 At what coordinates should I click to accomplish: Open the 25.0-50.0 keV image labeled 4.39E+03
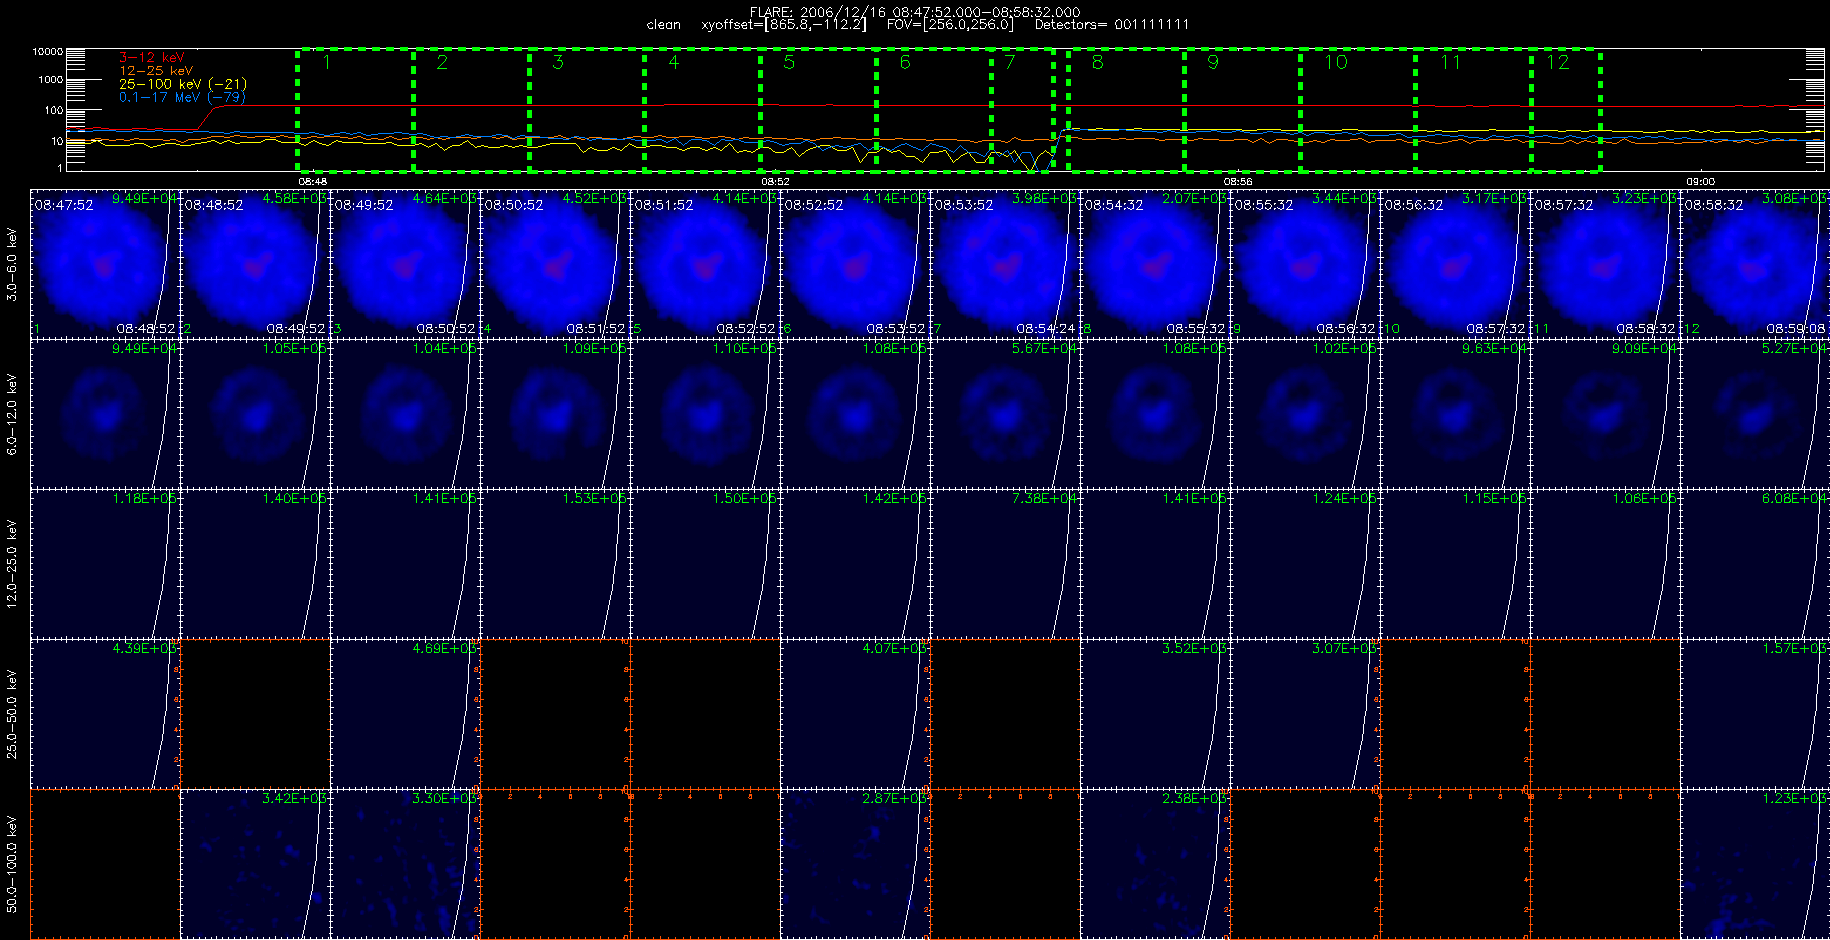point(105,713)
